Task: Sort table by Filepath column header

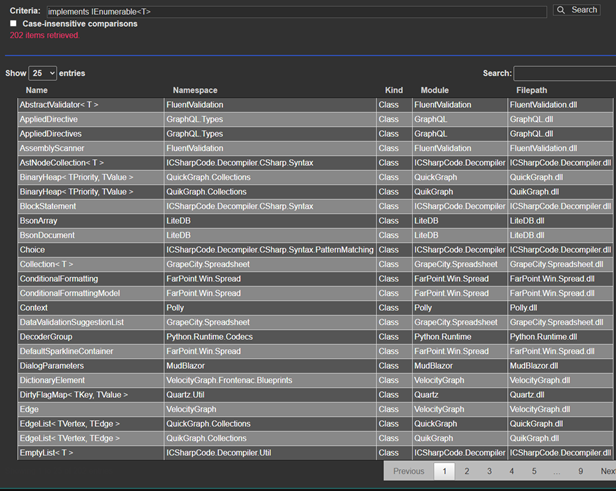Action: tap(532, 90)
